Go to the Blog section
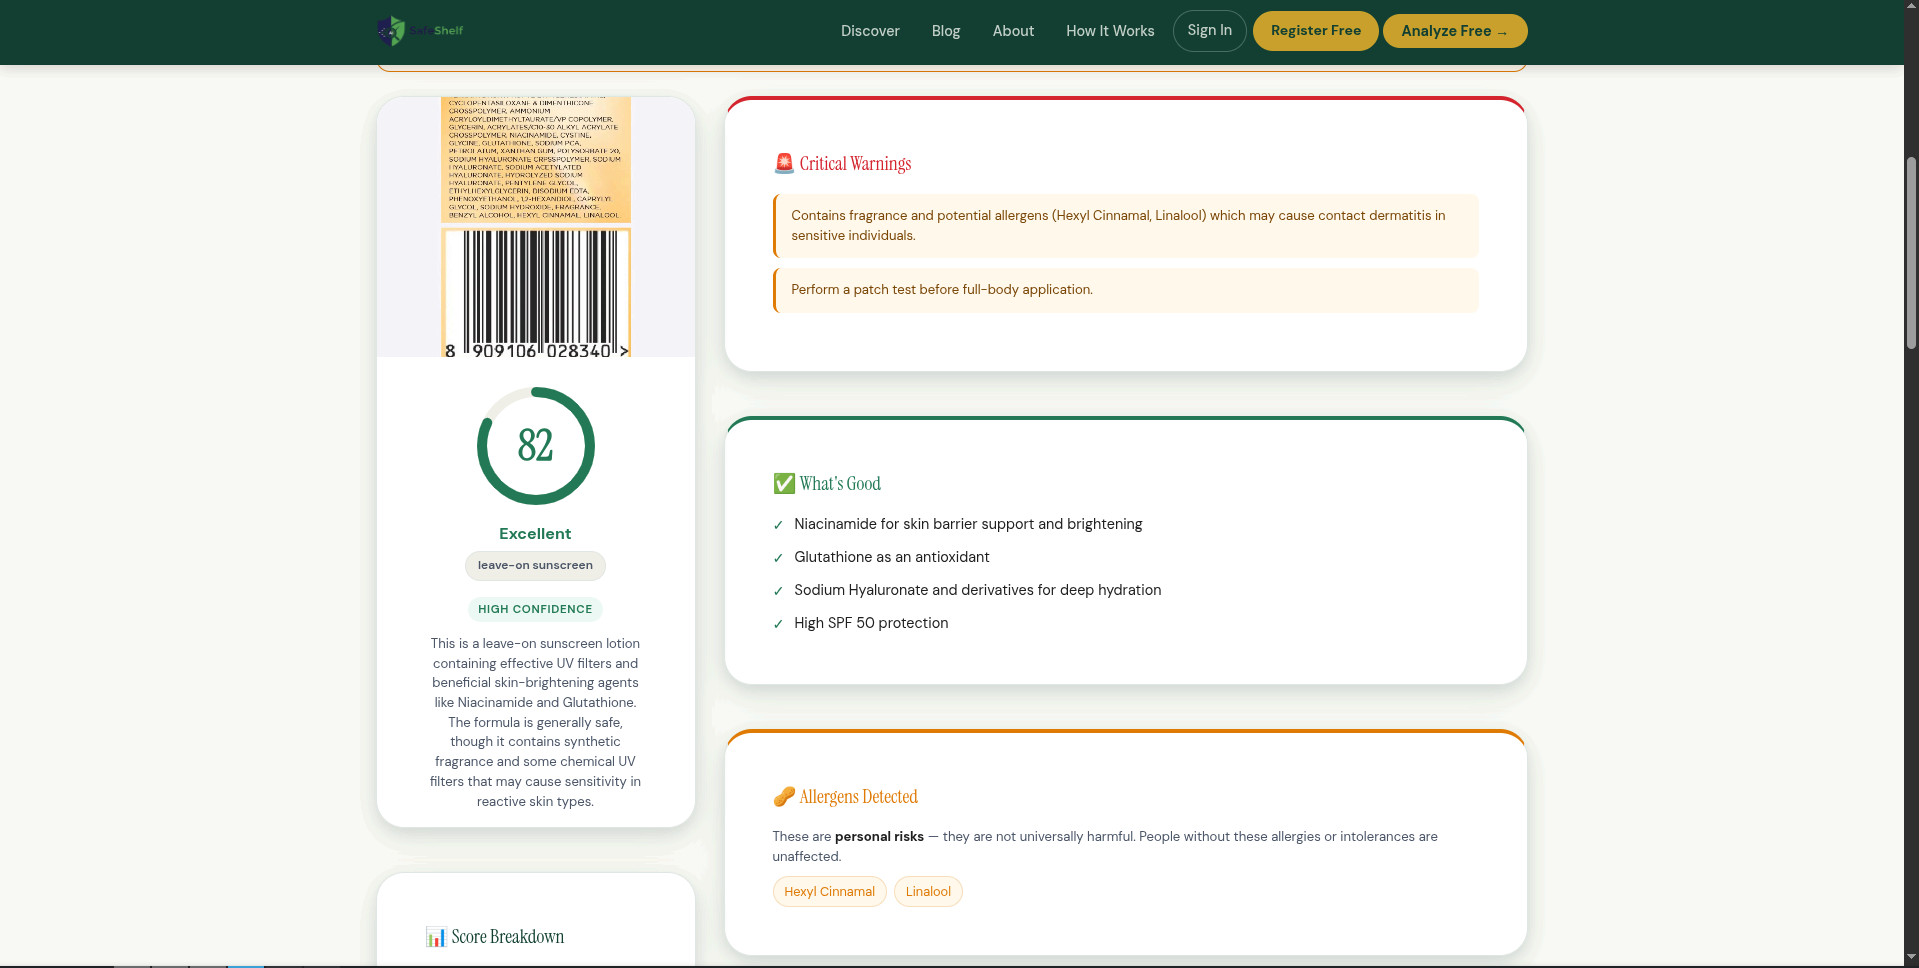This screenshot has width=1919, height=968. click(x=946, y=31)
